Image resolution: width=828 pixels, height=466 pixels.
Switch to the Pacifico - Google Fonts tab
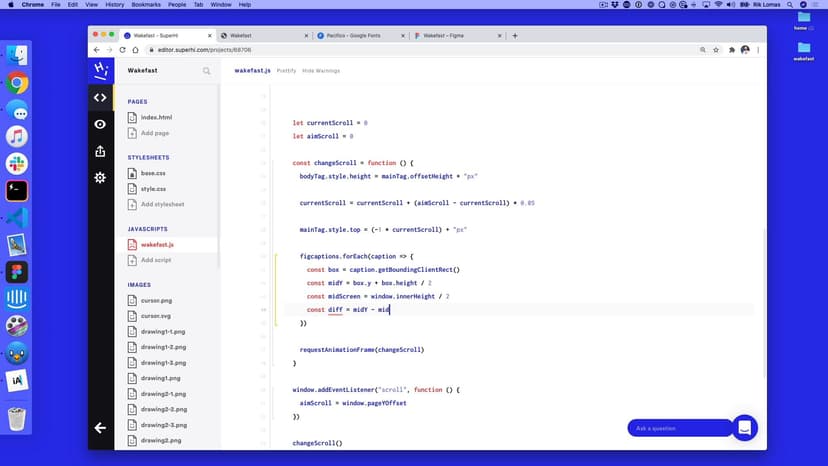click(358, 35)
